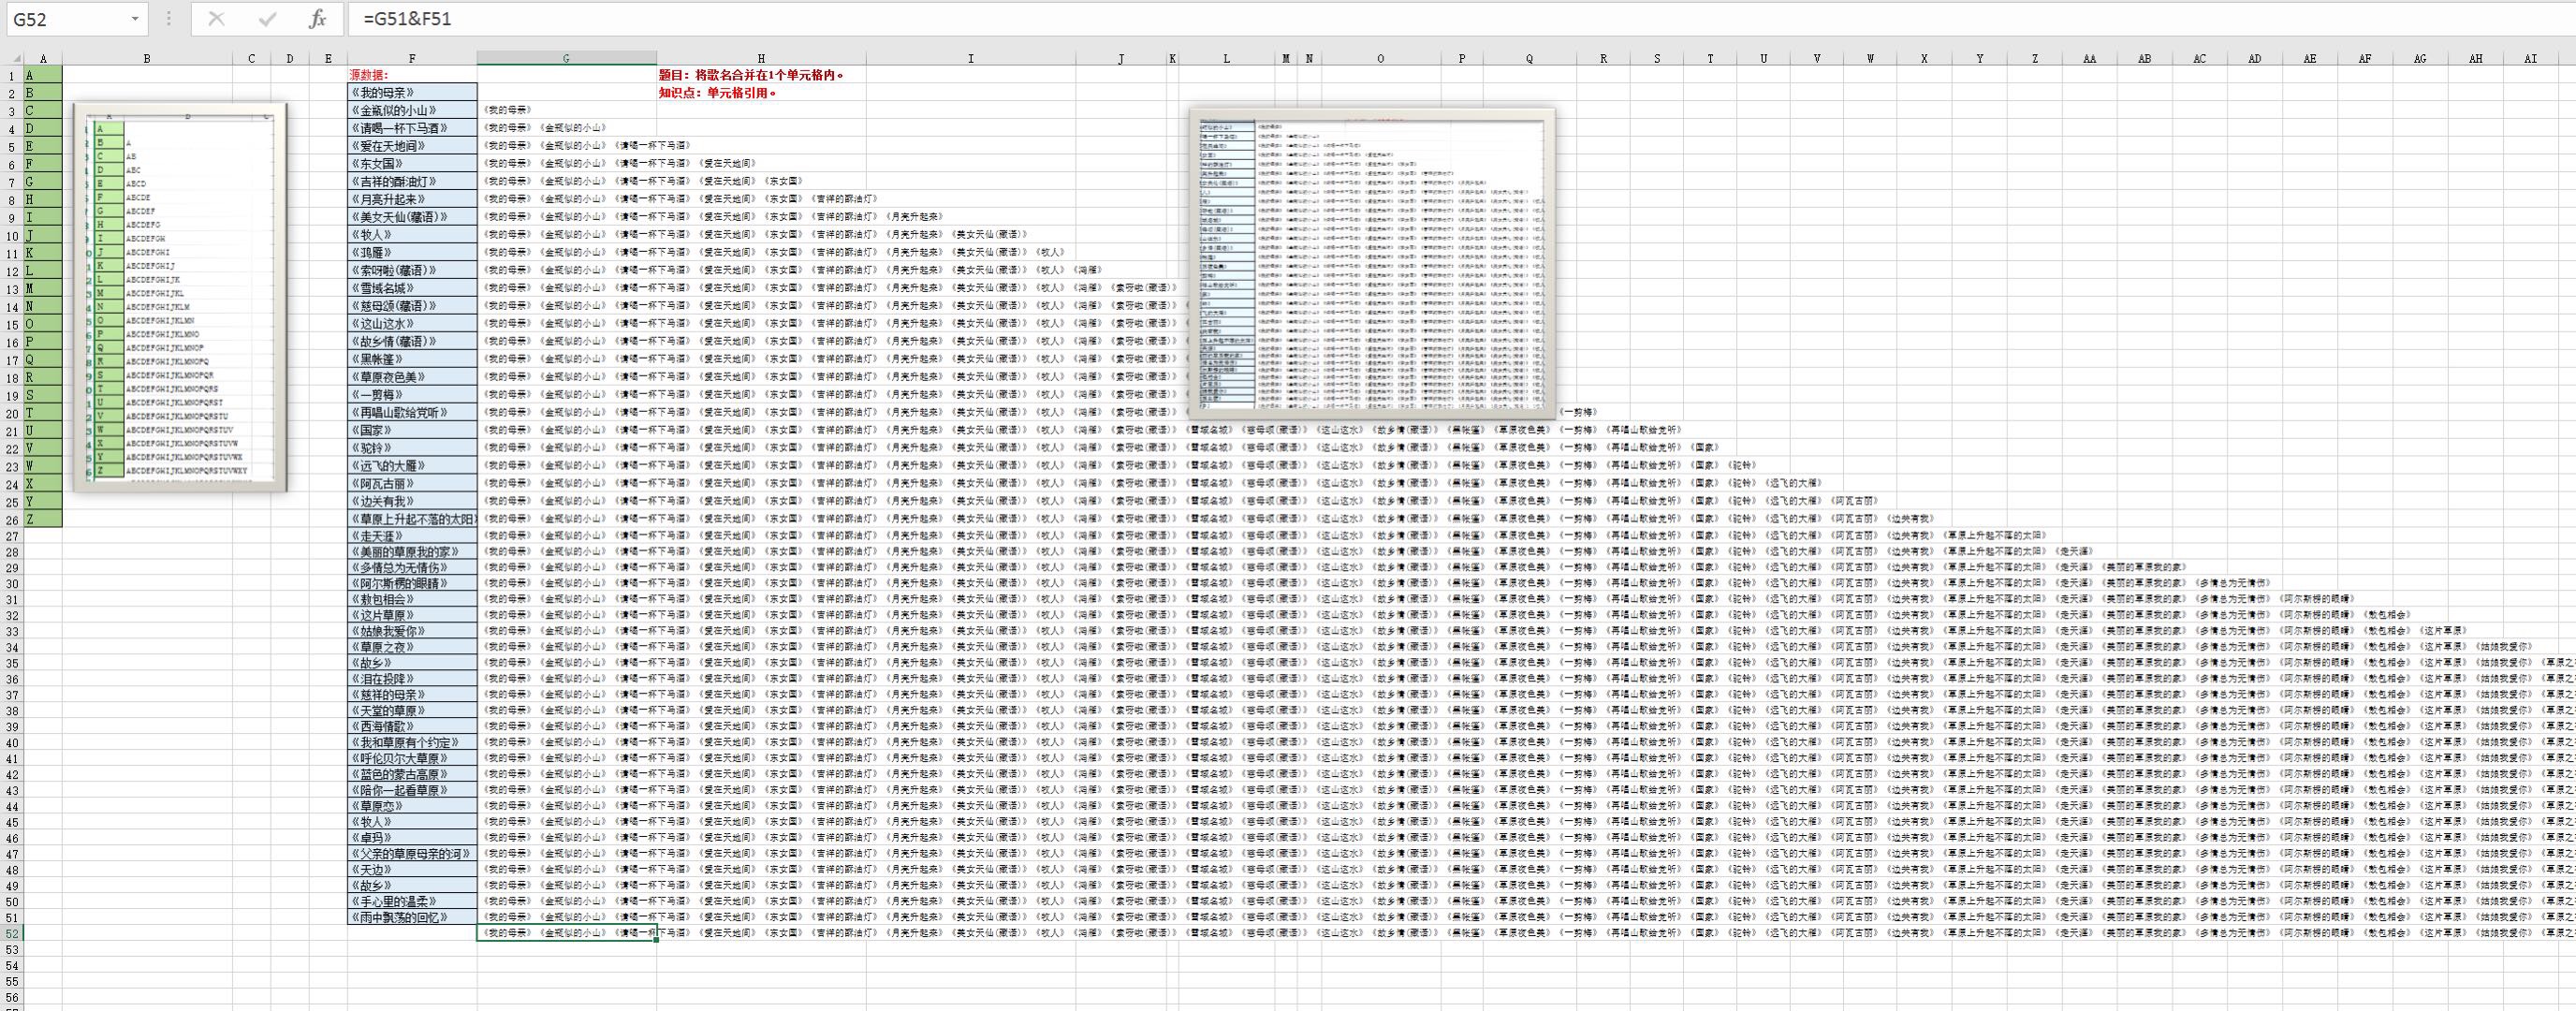Select row 1 header
This screenshot has width=2576, height=1011.
point(12,75)
